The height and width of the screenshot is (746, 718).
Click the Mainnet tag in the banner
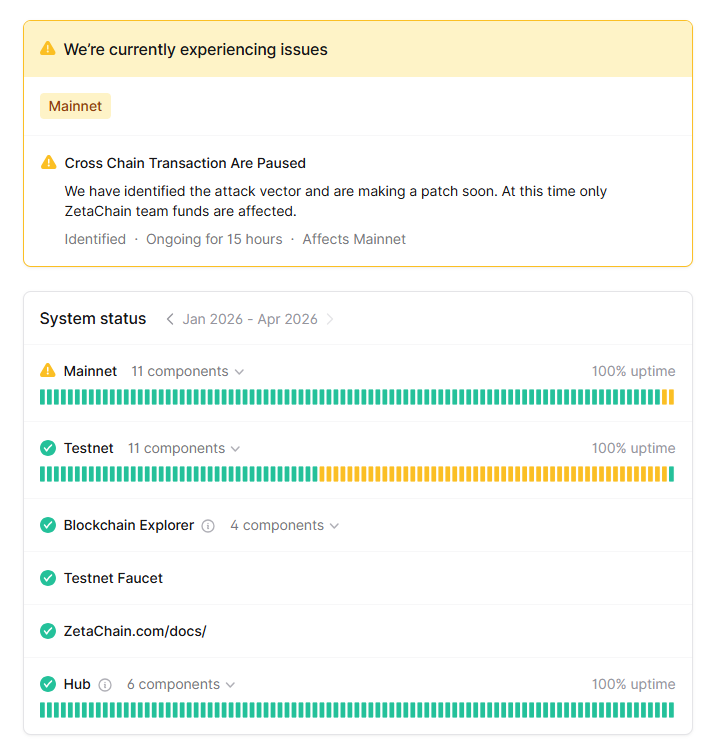75,106
